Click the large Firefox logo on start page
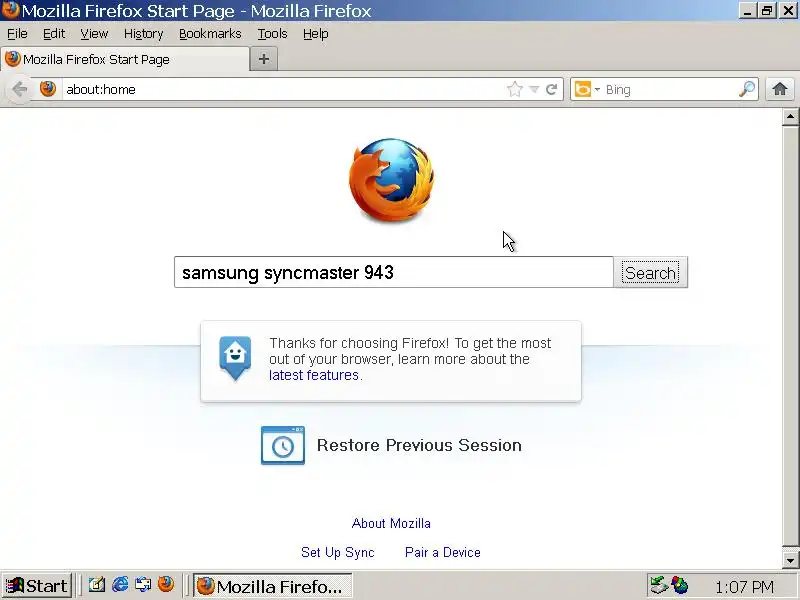Image resolution: width=800 pixels, height=600 pixels. pyautogui.click(x=392, y=180)
